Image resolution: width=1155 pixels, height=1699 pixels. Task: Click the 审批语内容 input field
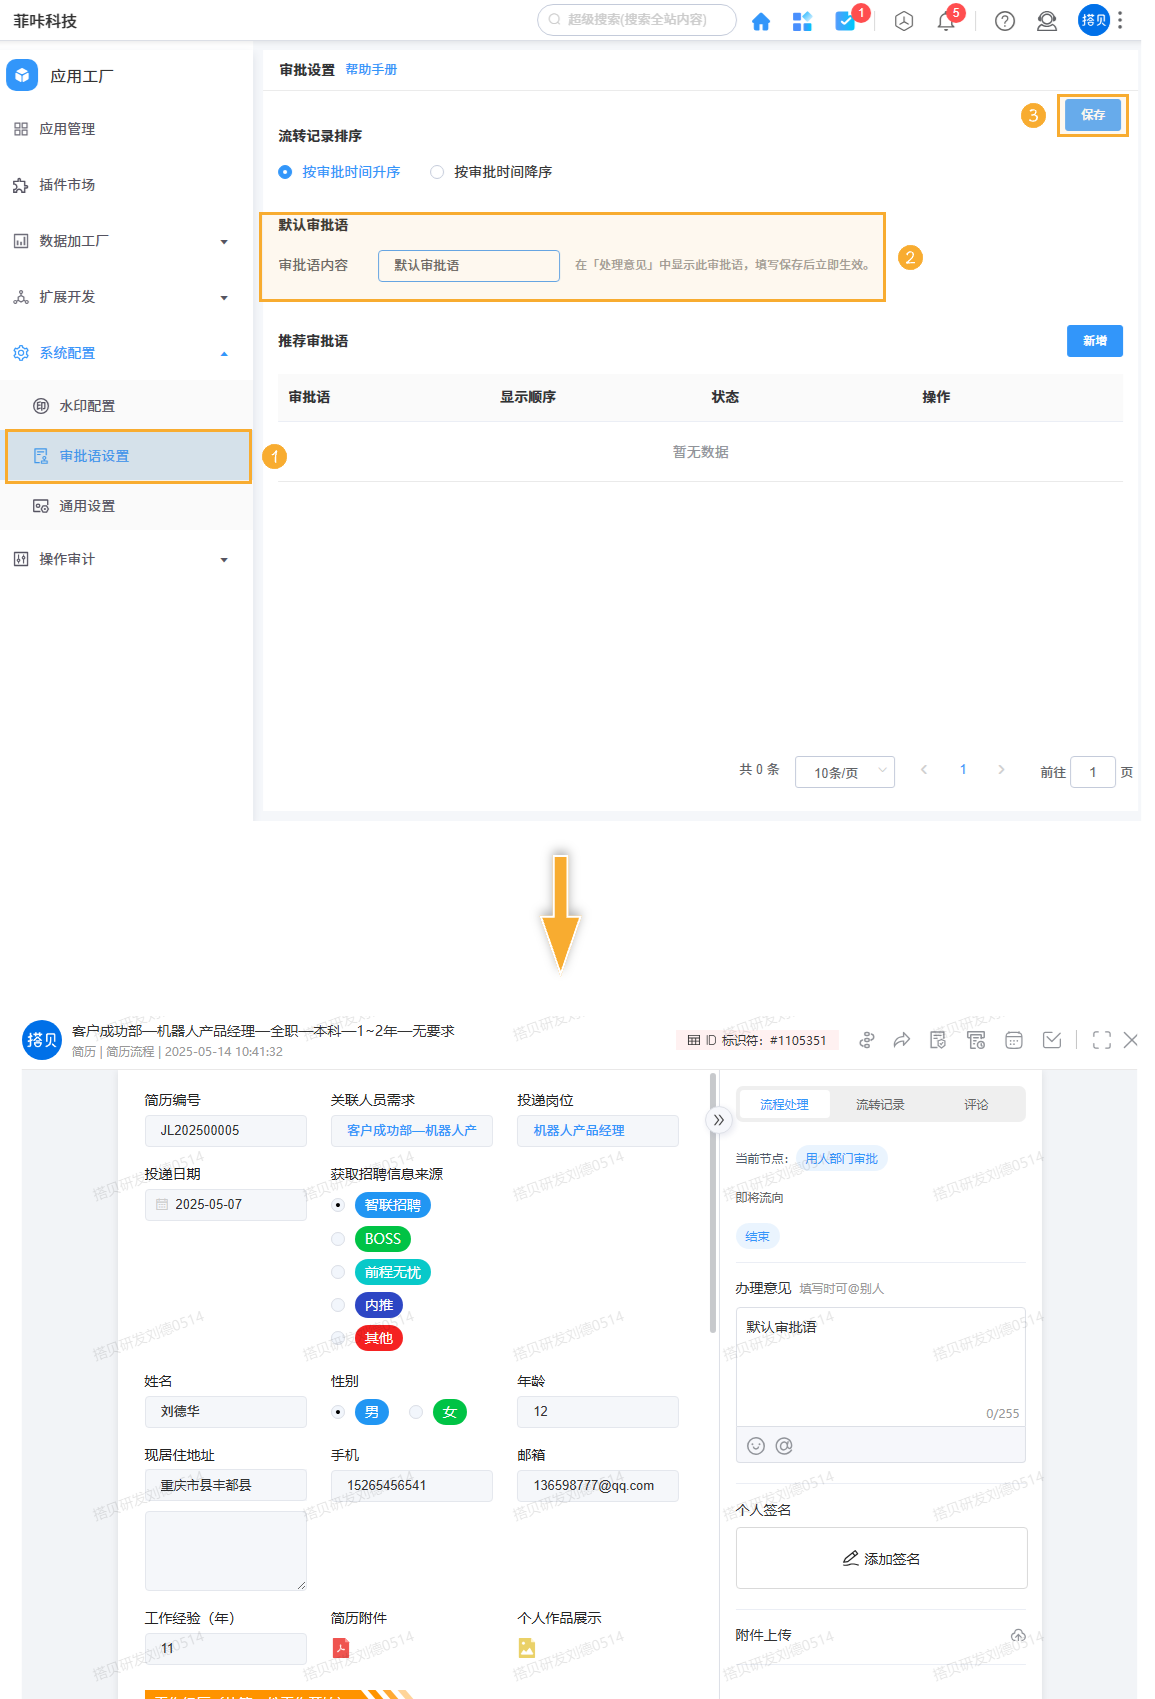(x=469, y=265)
